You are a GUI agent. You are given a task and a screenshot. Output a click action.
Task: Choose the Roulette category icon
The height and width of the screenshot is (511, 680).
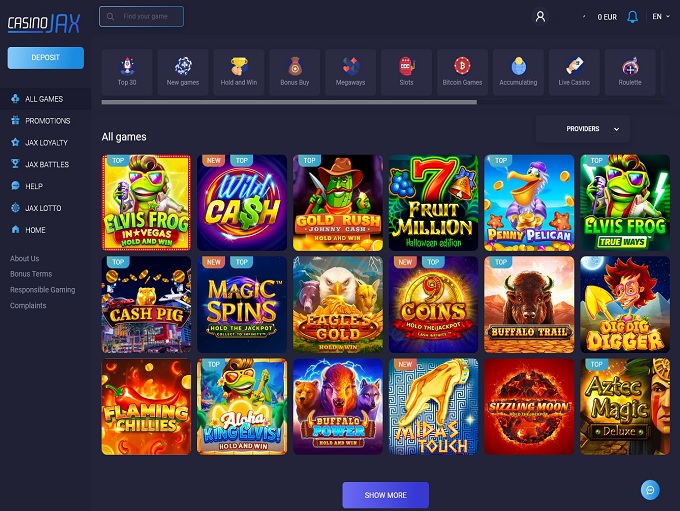pyautogui.click(x=630, y=72)
